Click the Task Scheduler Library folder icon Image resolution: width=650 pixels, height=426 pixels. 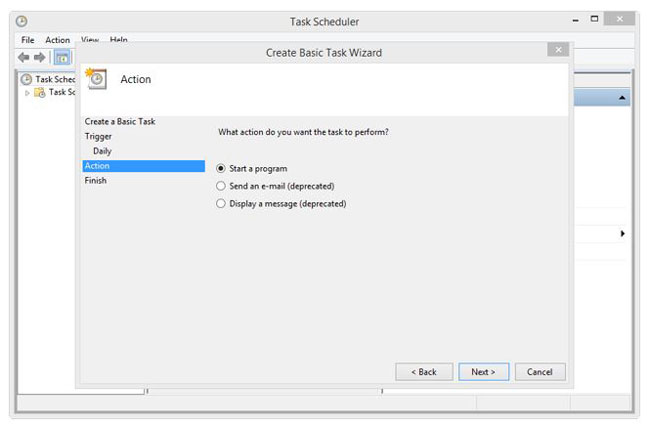pyautogui.click(x=40, y=92)
